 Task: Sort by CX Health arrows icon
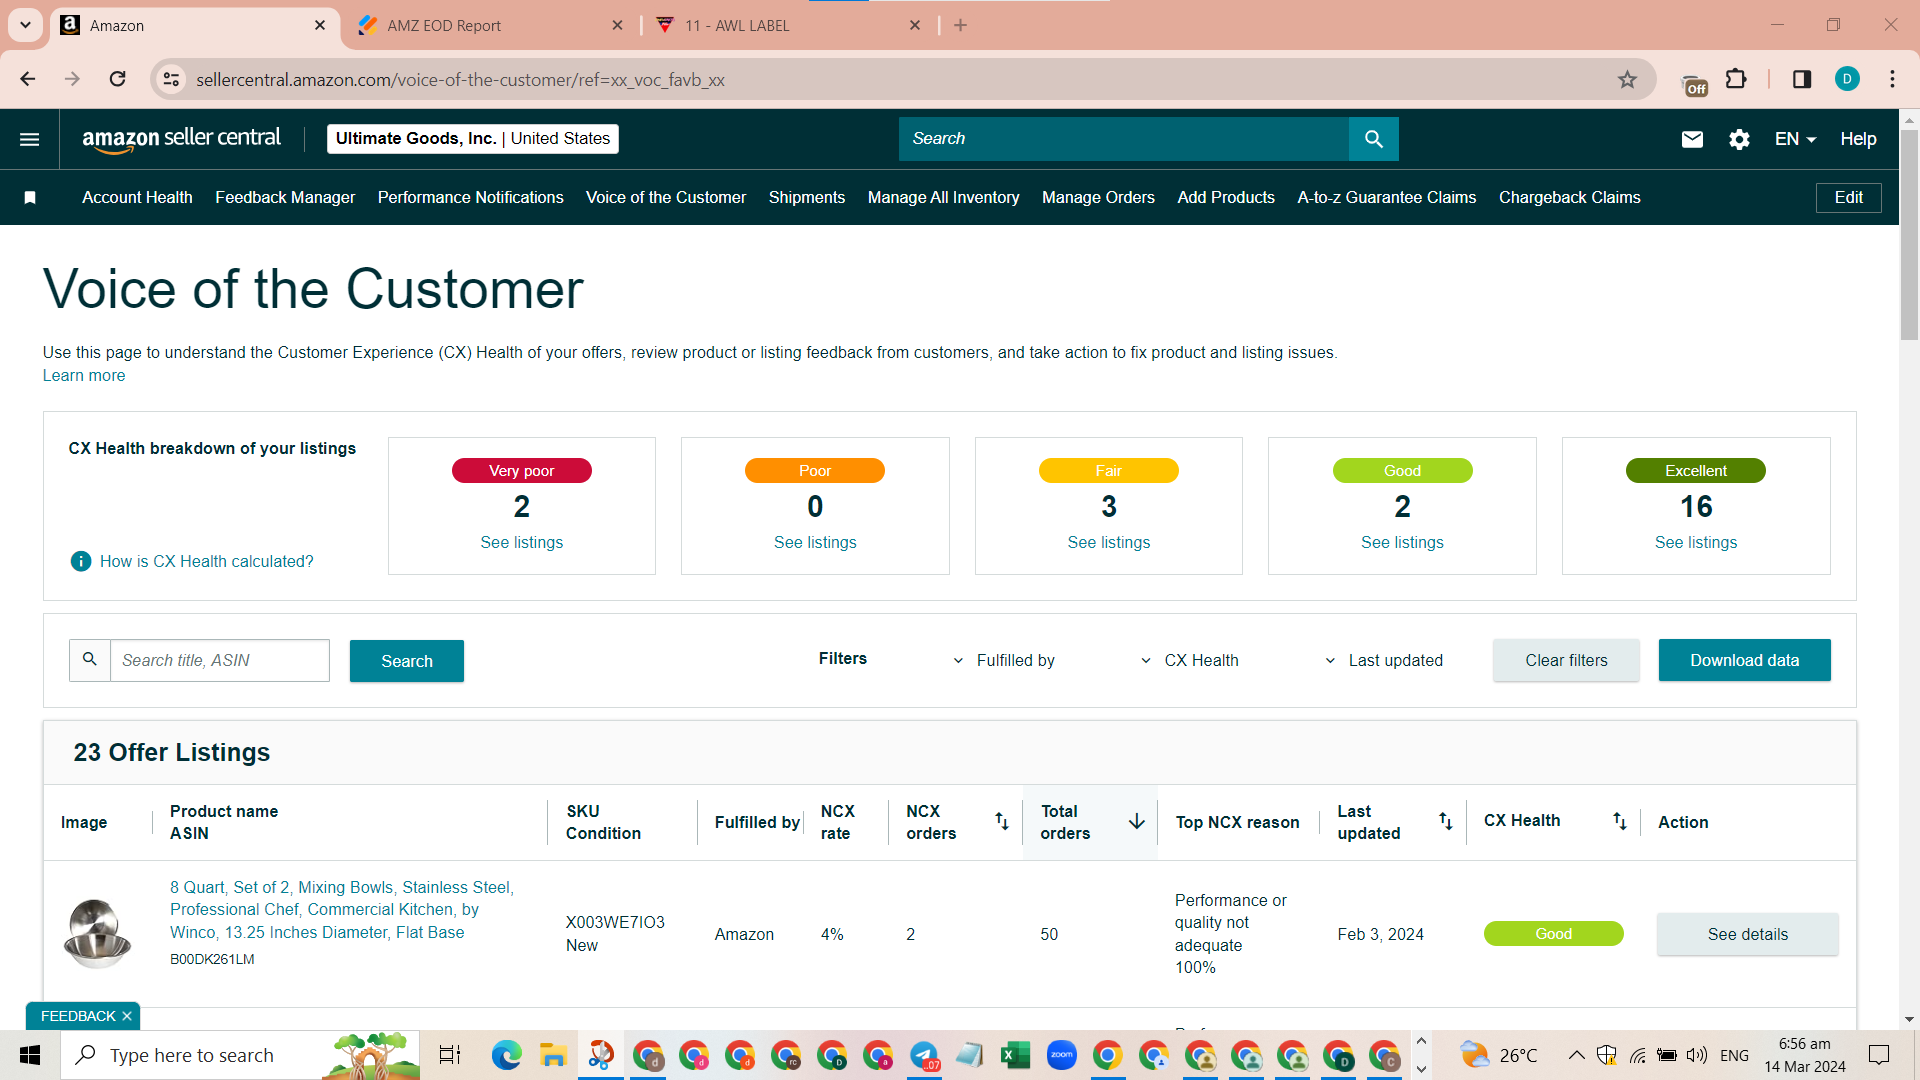(1620, 821)
